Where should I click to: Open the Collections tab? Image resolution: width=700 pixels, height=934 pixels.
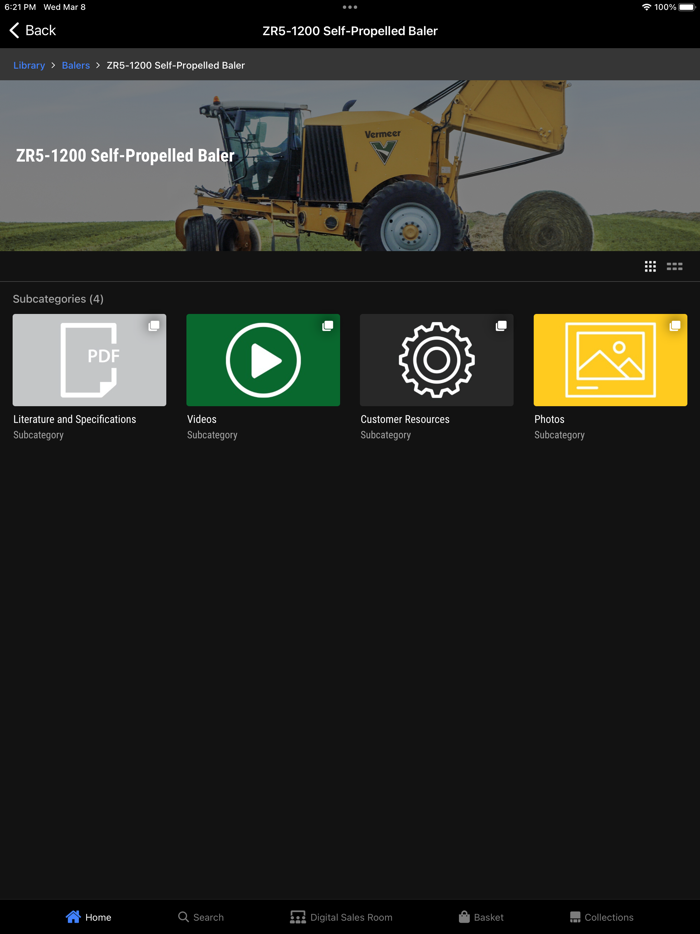pyautogui.click(x=601, y=917)
